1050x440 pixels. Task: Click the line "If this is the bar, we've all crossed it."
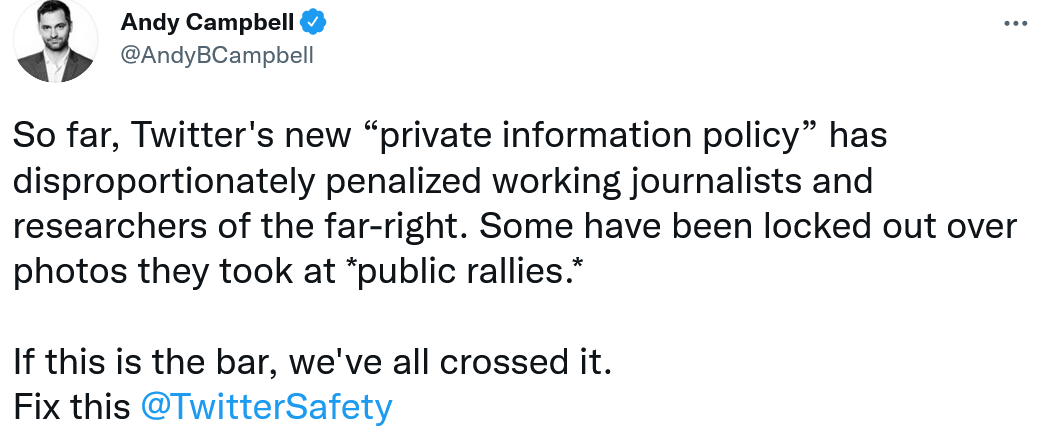pyautogui.click(x=312, y=362)
